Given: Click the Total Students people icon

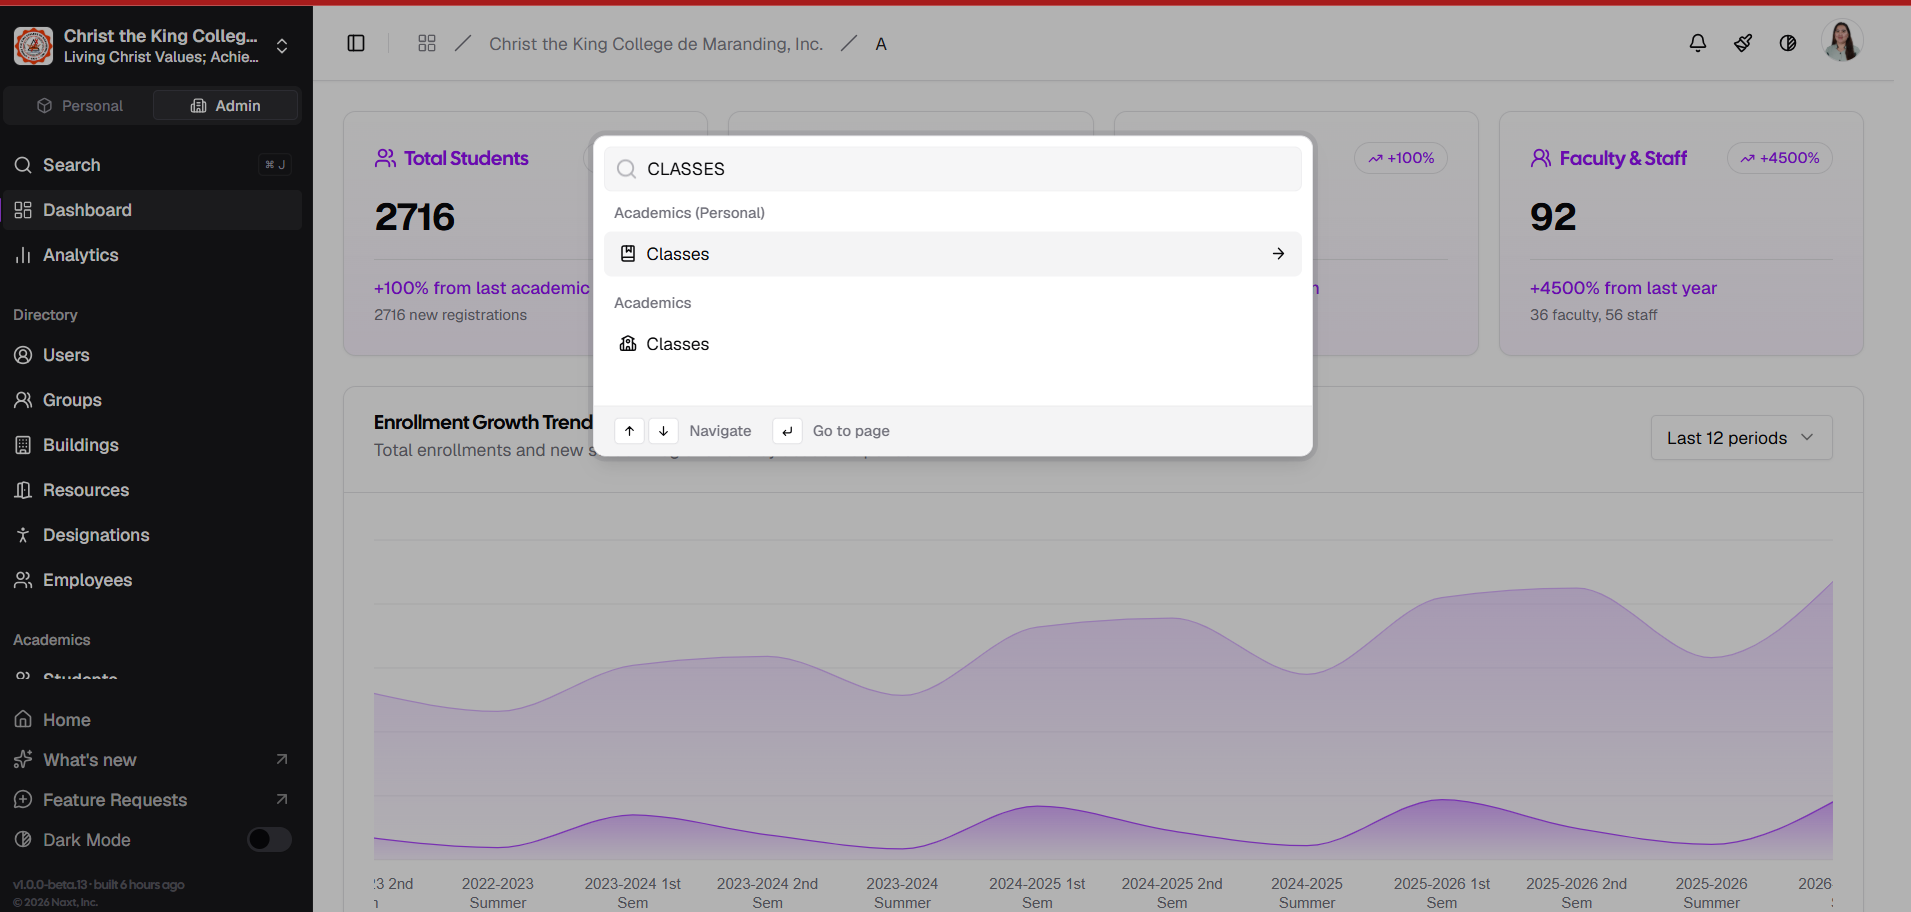Looking at the screenshot, I should click(x=385, y=158).
